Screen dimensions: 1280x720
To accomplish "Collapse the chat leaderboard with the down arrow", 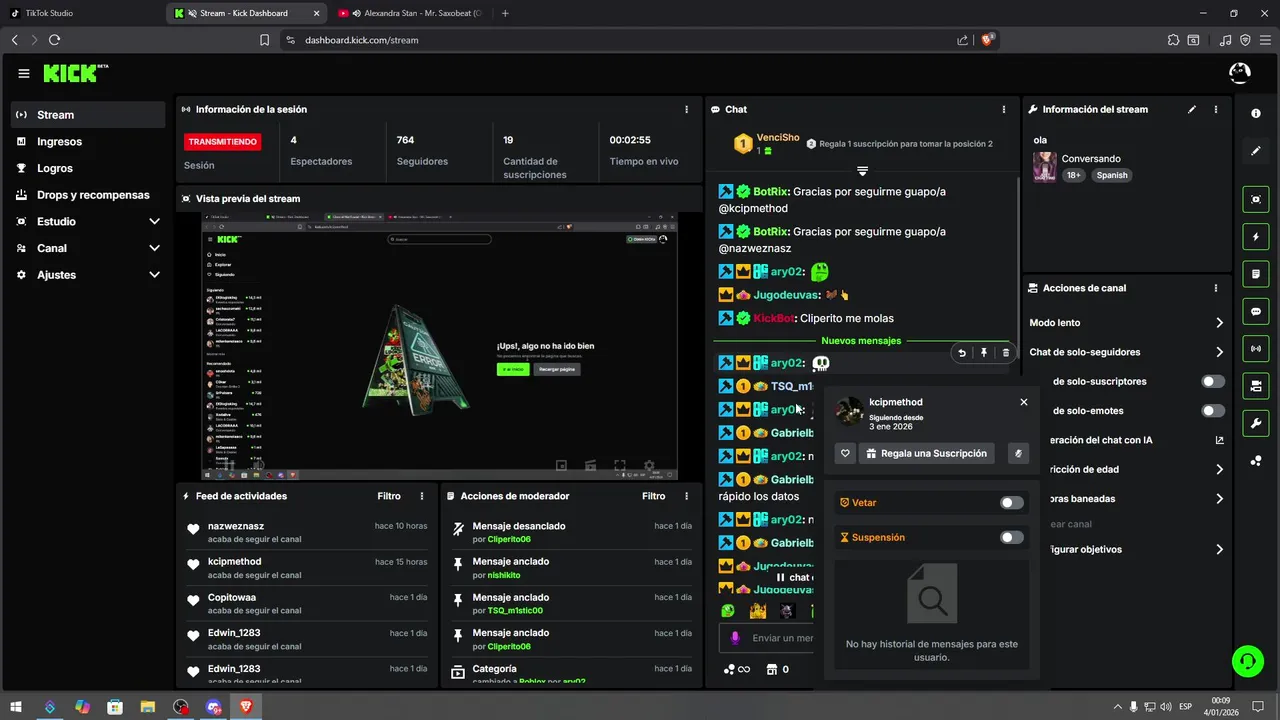I will (x=862, y=171).
